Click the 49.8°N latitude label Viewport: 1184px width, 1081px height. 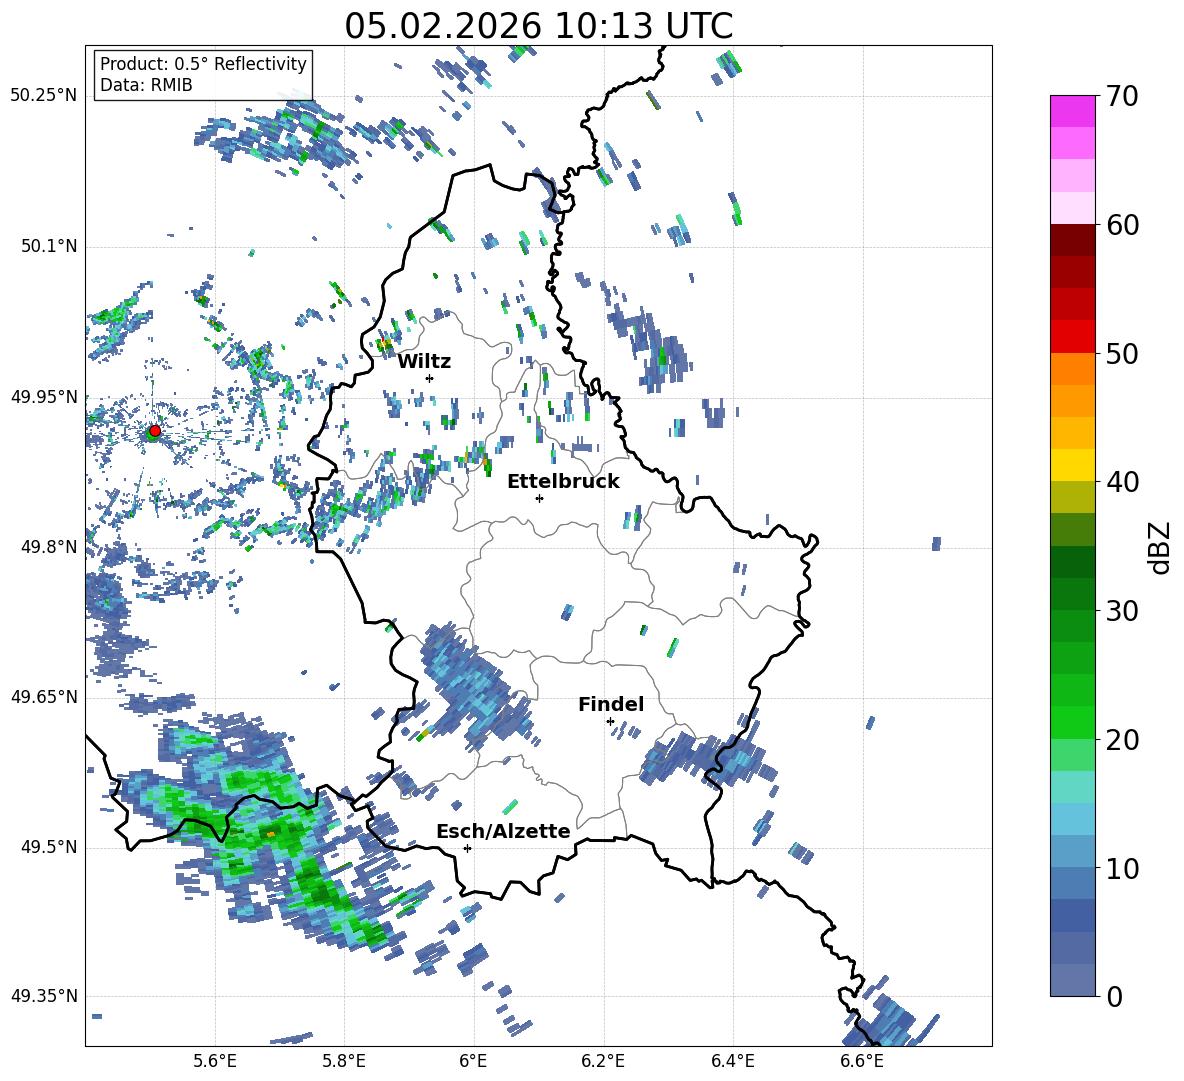(x=49, y=547)
